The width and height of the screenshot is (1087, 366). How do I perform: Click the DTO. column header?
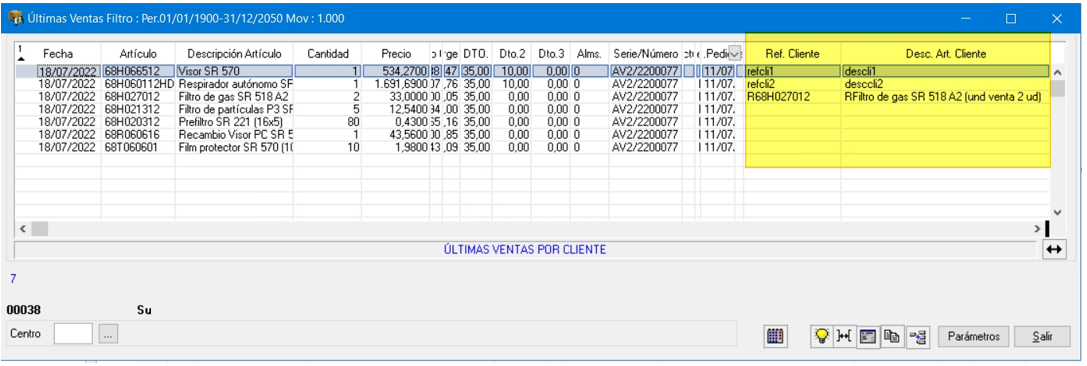[x=476, y=54]
